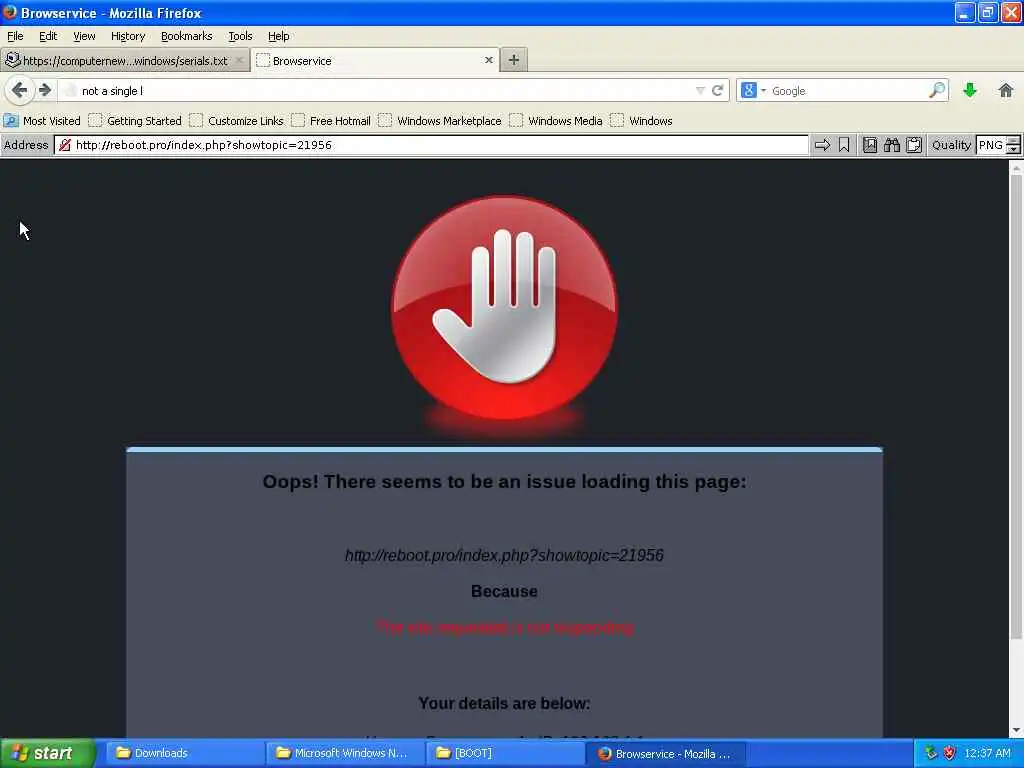Open Most Visited bookmarks folder

(x=42, y=121)
